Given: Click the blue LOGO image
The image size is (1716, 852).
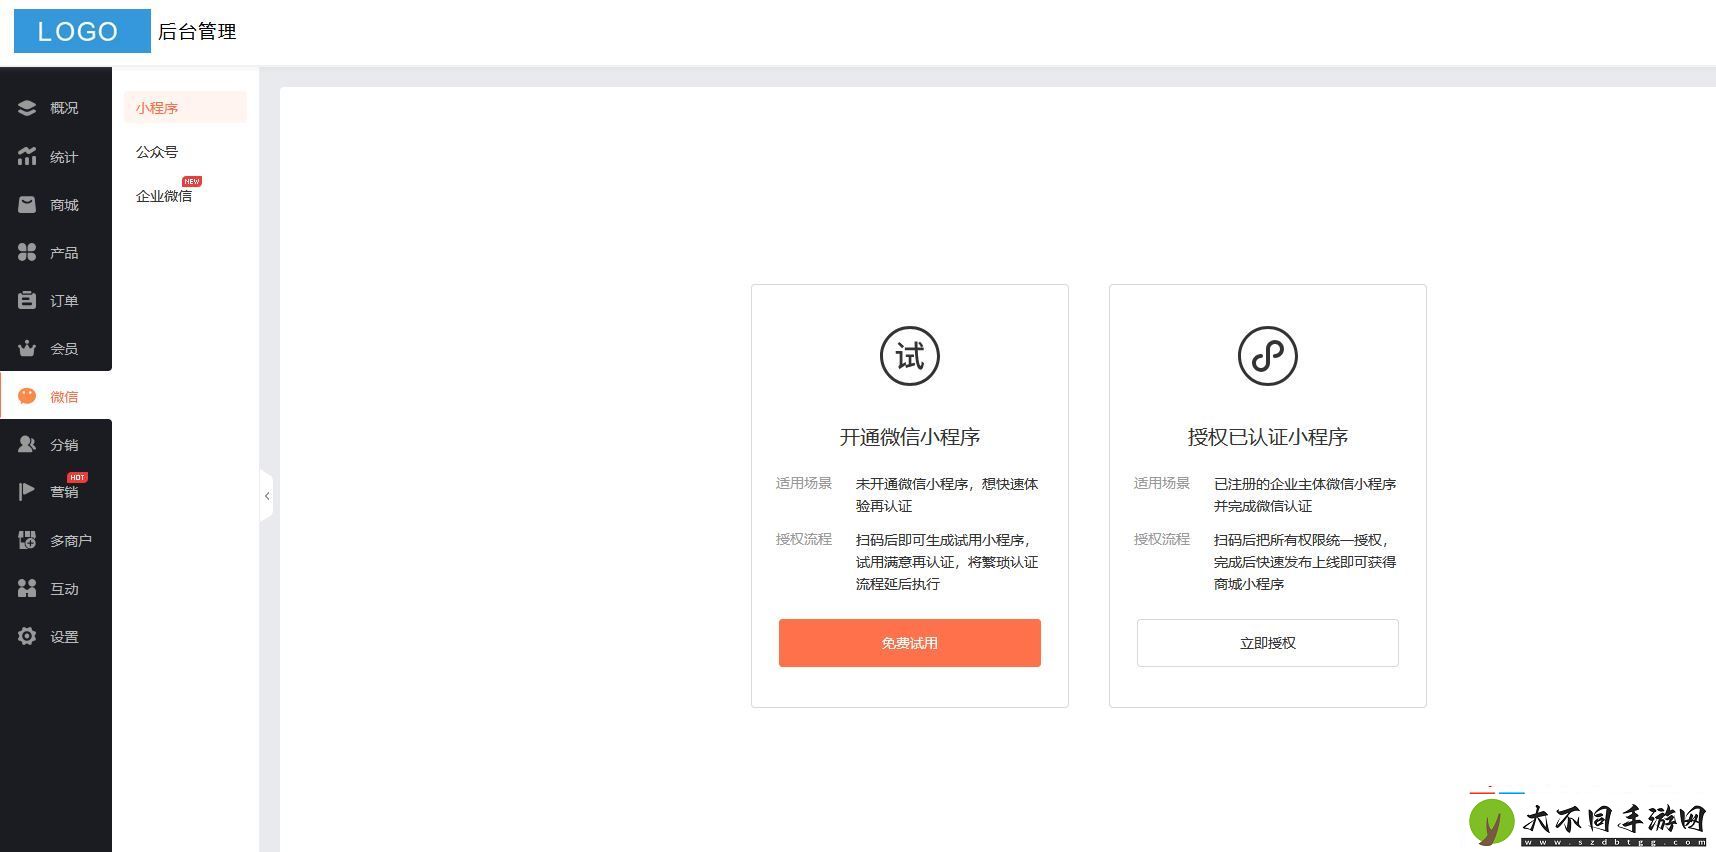Looking at the screenshot, I should click(x=82, y=31).
